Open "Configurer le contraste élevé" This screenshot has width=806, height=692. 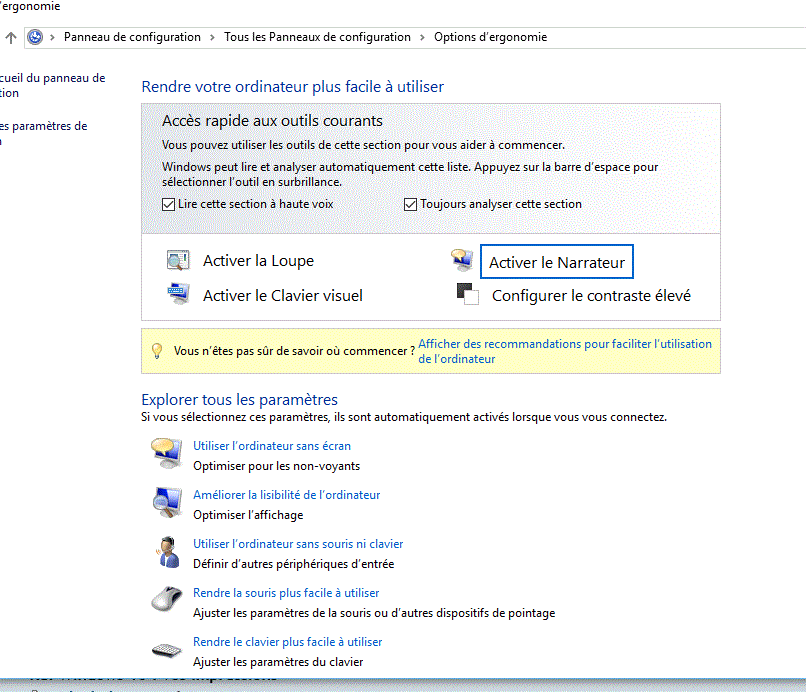(x=591, y=296)
